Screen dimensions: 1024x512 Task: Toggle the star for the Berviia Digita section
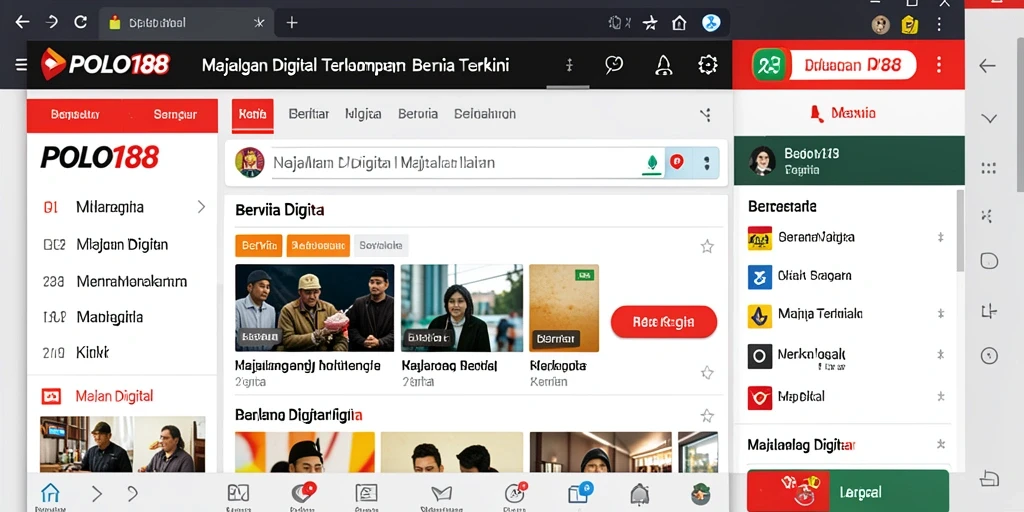[x=707, y=246]
